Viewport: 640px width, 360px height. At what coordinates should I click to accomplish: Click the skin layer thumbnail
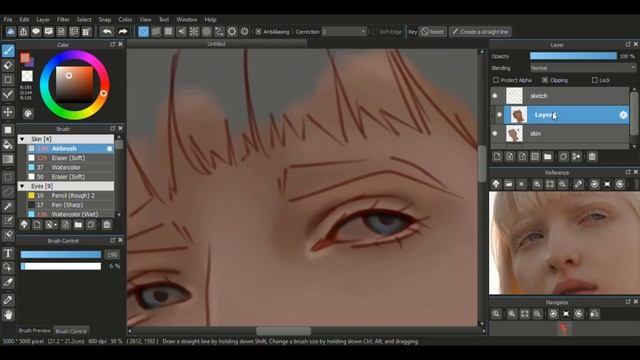click(x=514, y=133)
